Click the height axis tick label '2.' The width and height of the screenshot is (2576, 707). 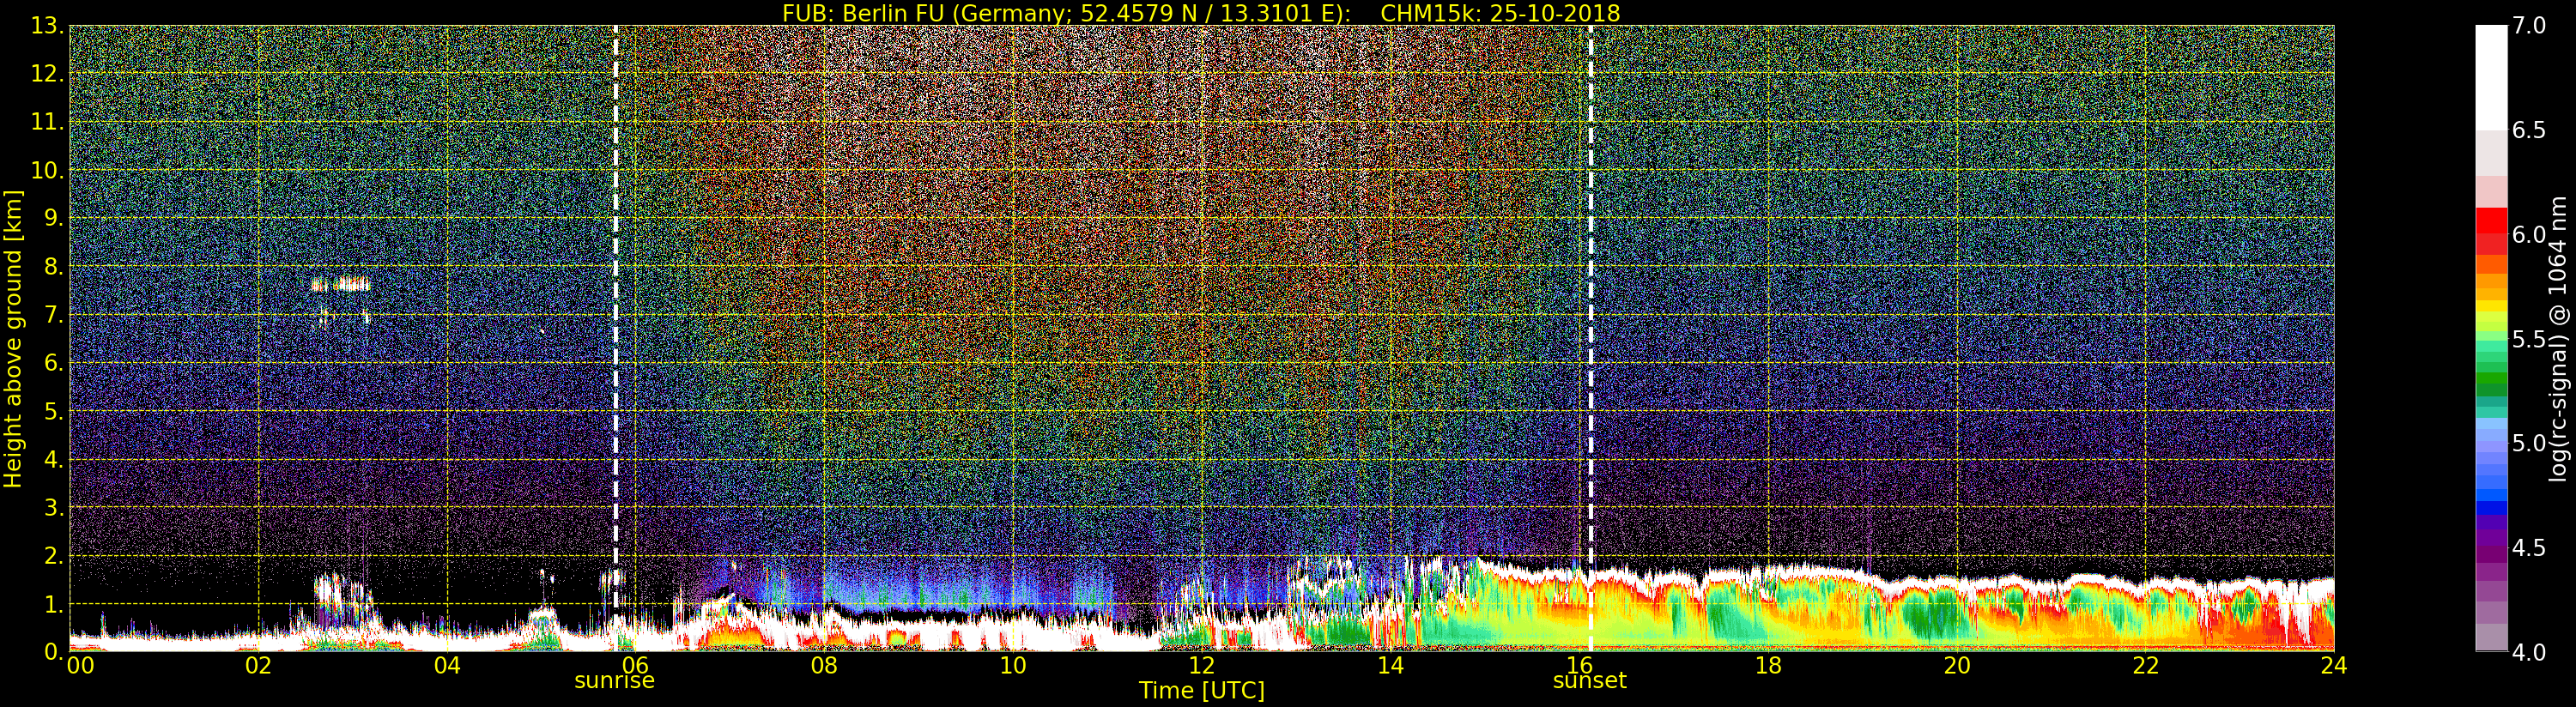coord(54,555)
